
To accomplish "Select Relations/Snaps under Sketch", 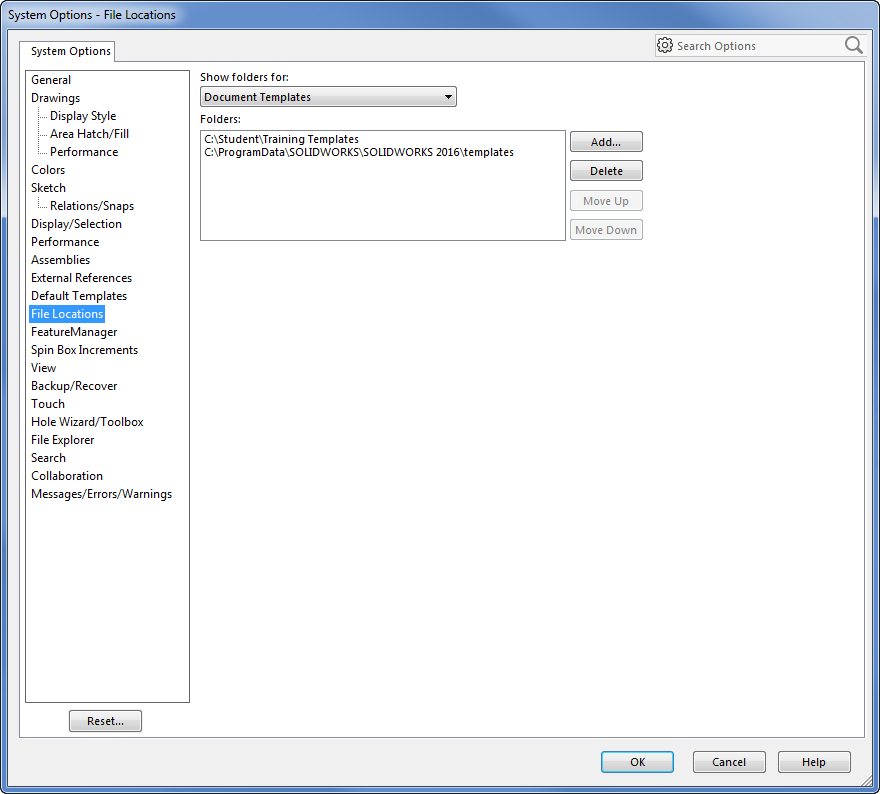I will pyautogui.click(x=92, y=206).
